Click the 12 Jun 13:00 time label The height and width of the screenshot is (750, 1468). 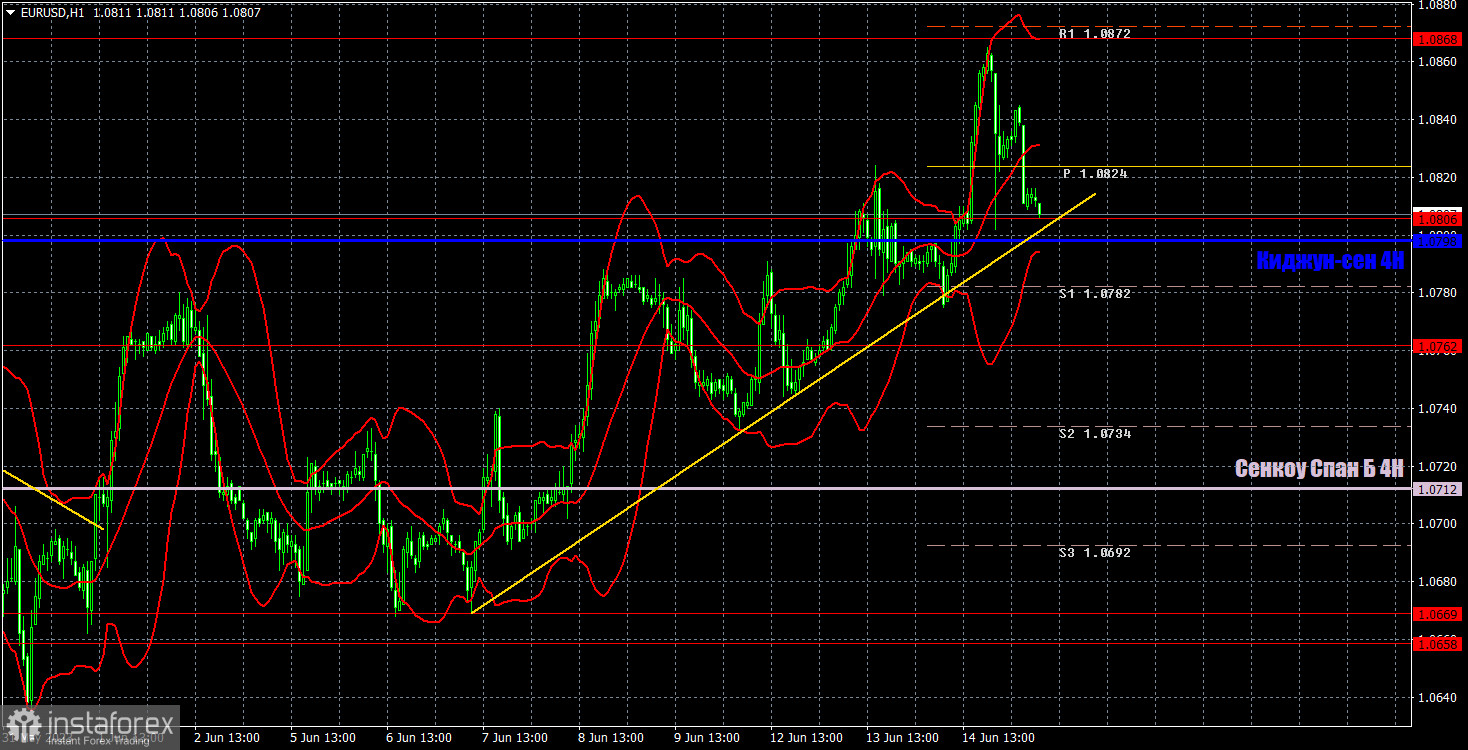pyautogui.click(x=806, y=738)
